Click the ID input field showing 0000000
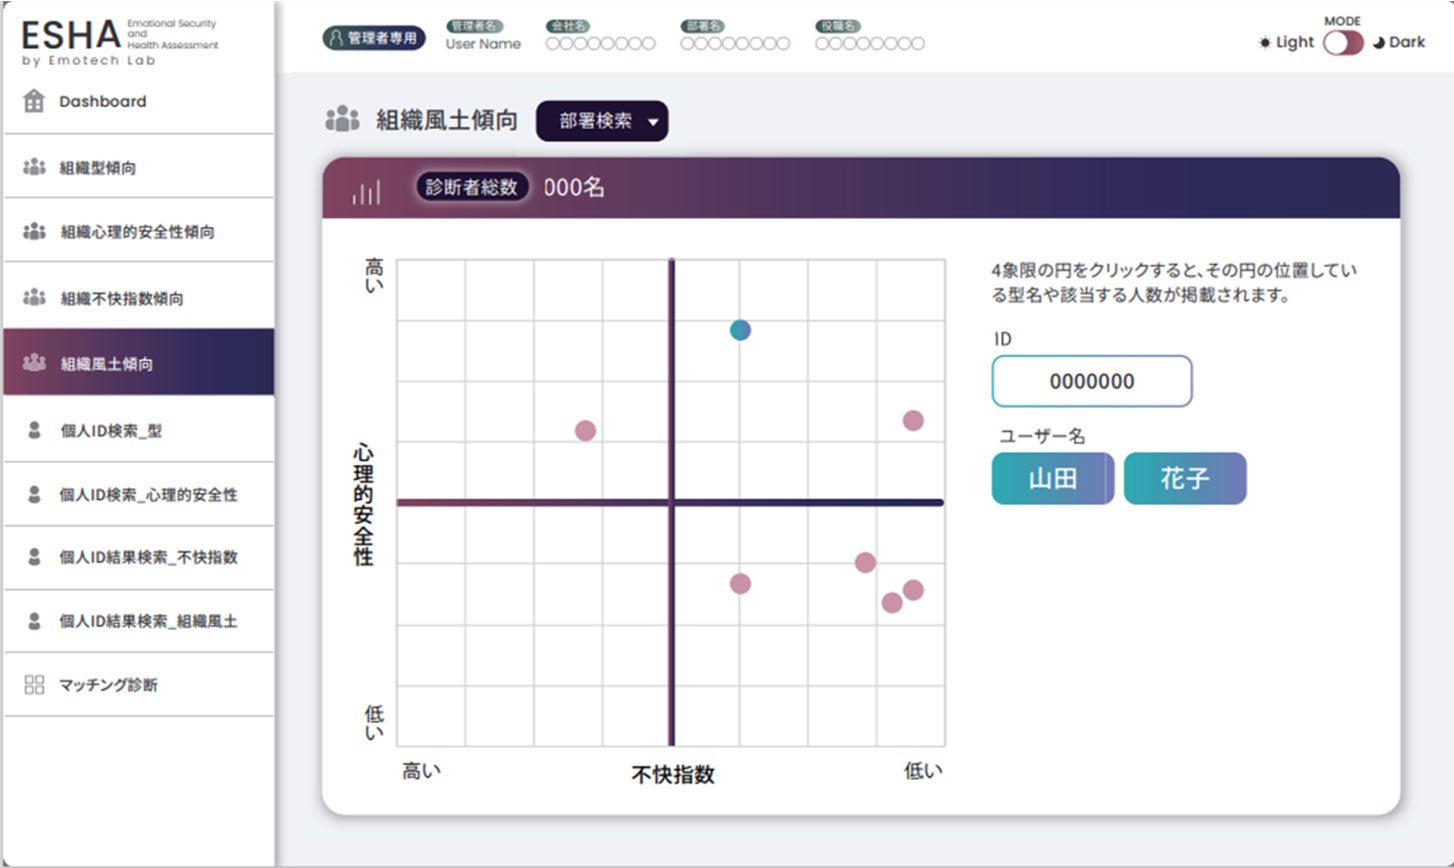1454x868 pixels. coord(1092,381)
